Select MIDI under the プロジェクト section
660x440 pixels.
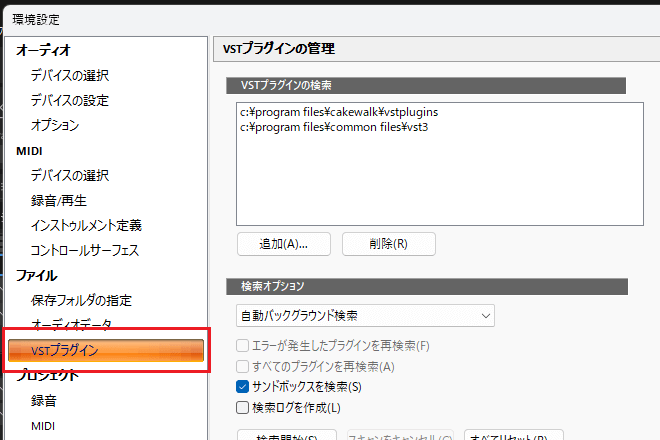(43, 426)
